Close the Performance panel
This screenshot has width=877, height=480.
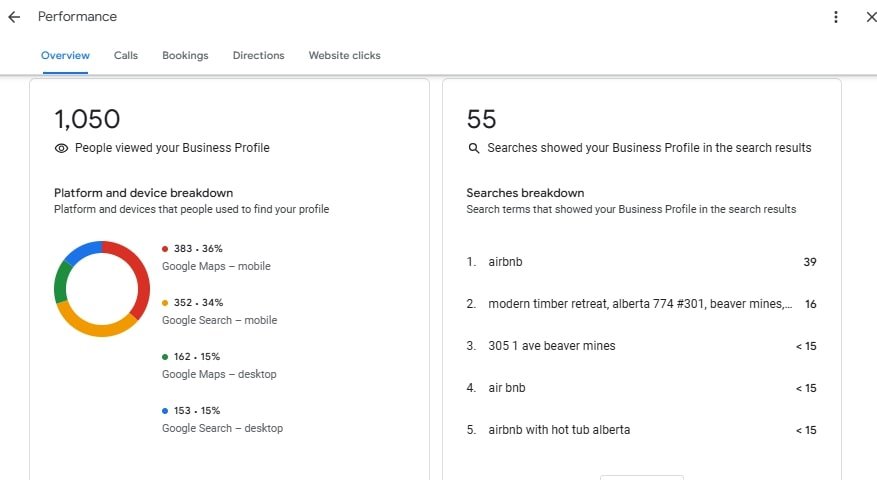tap(870, 17)
